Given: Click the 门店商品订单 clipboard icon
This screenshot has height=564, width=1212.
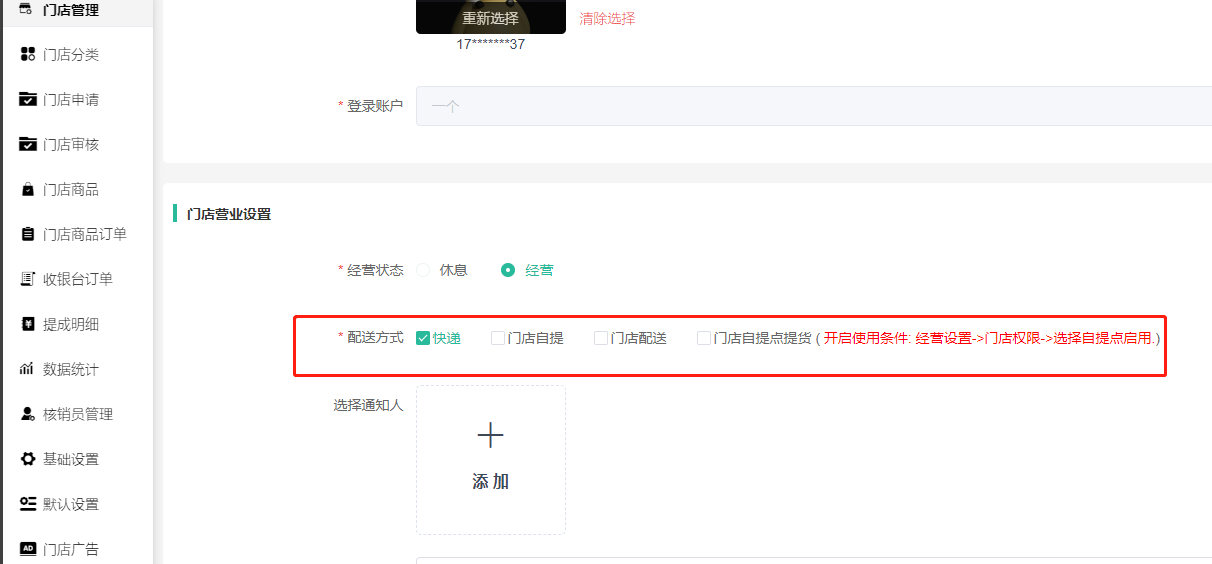Looking at the screenshot, I should pos(28,234).
